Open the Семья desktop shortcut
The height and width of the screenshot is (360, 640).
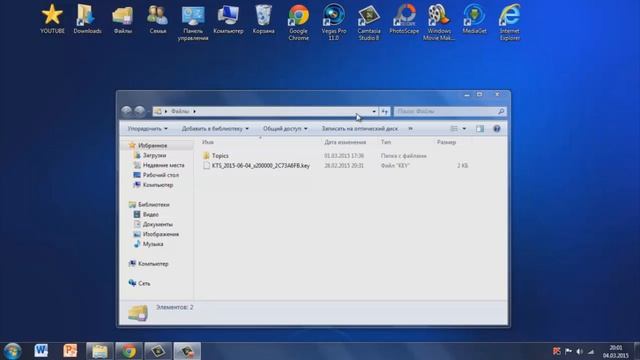158,18
